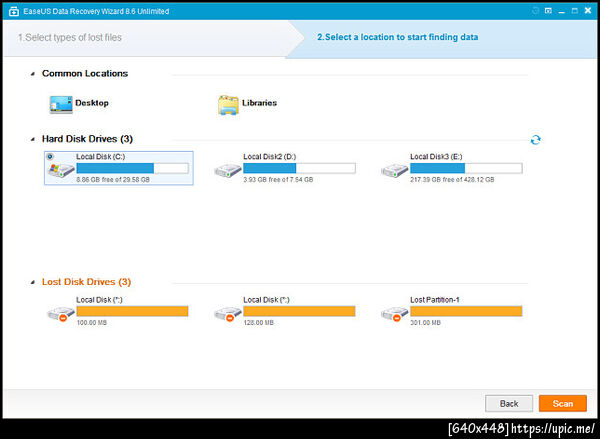
Task: Click the 'Hard Disk Drives (3)' heading
Action: 87,139
